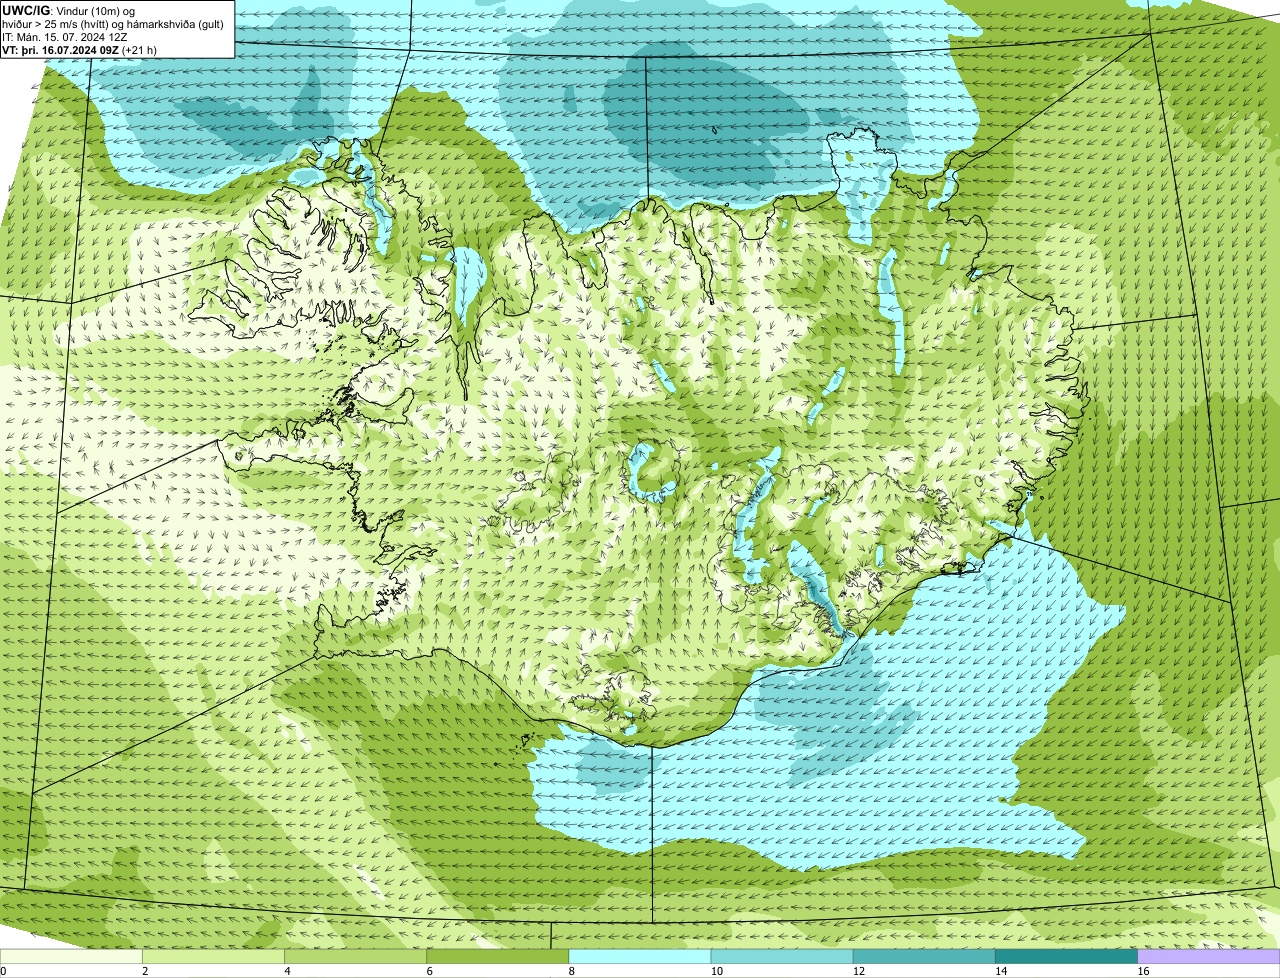Select the 12–14 m/s teal scale swatch

[x=924, y=957]
